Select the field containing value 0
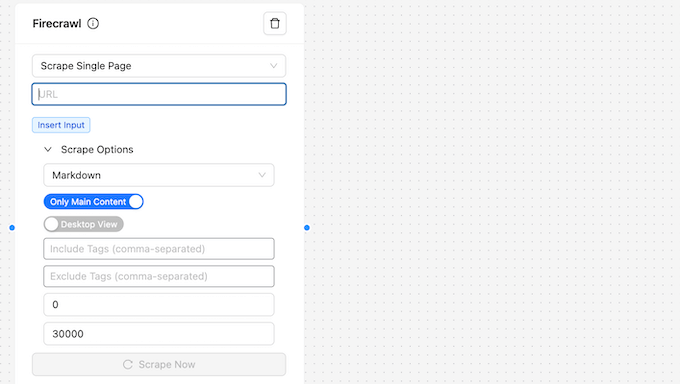This screenshot has height=384, width=680. pyautogui.click(x=159, y=305)
